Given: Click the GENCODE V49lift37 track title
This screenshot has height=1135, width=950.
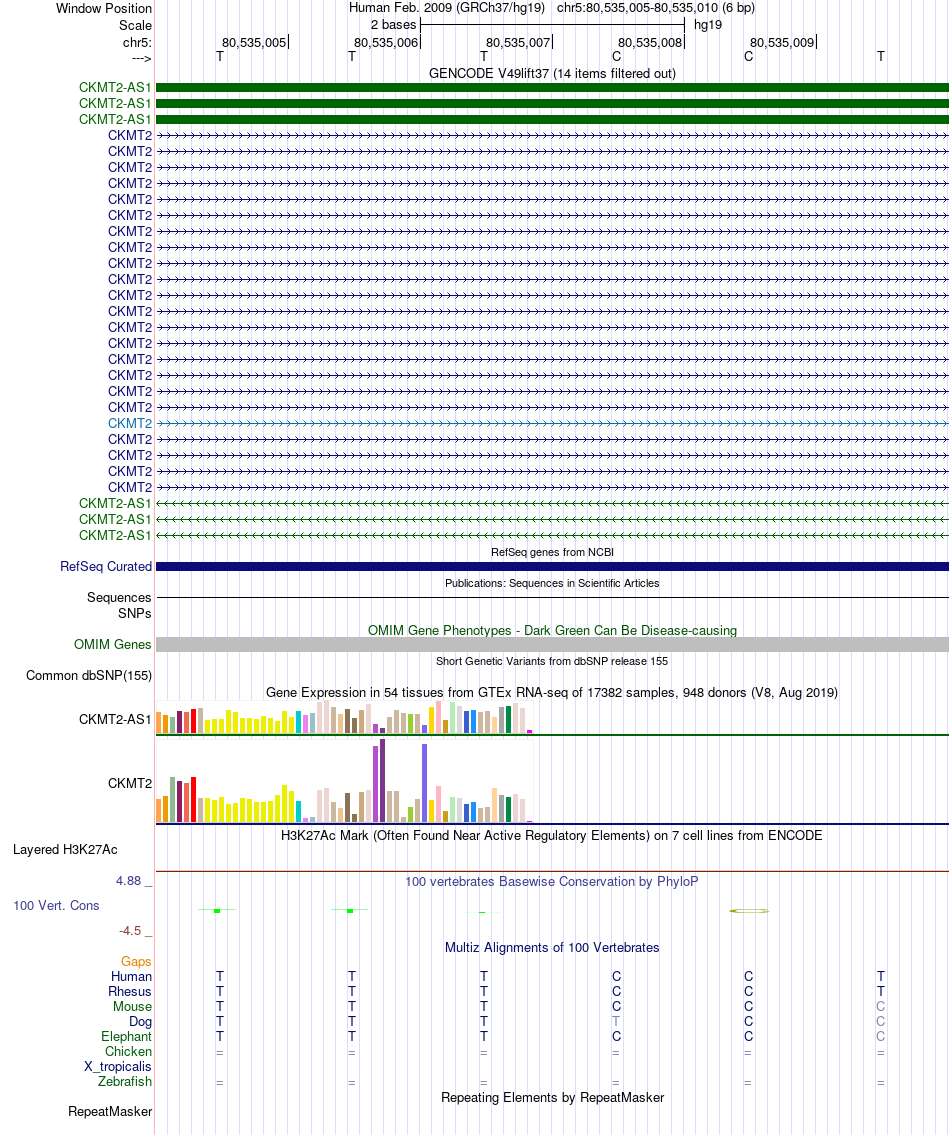Looking at the screenshot, I should tap(552, 73).
